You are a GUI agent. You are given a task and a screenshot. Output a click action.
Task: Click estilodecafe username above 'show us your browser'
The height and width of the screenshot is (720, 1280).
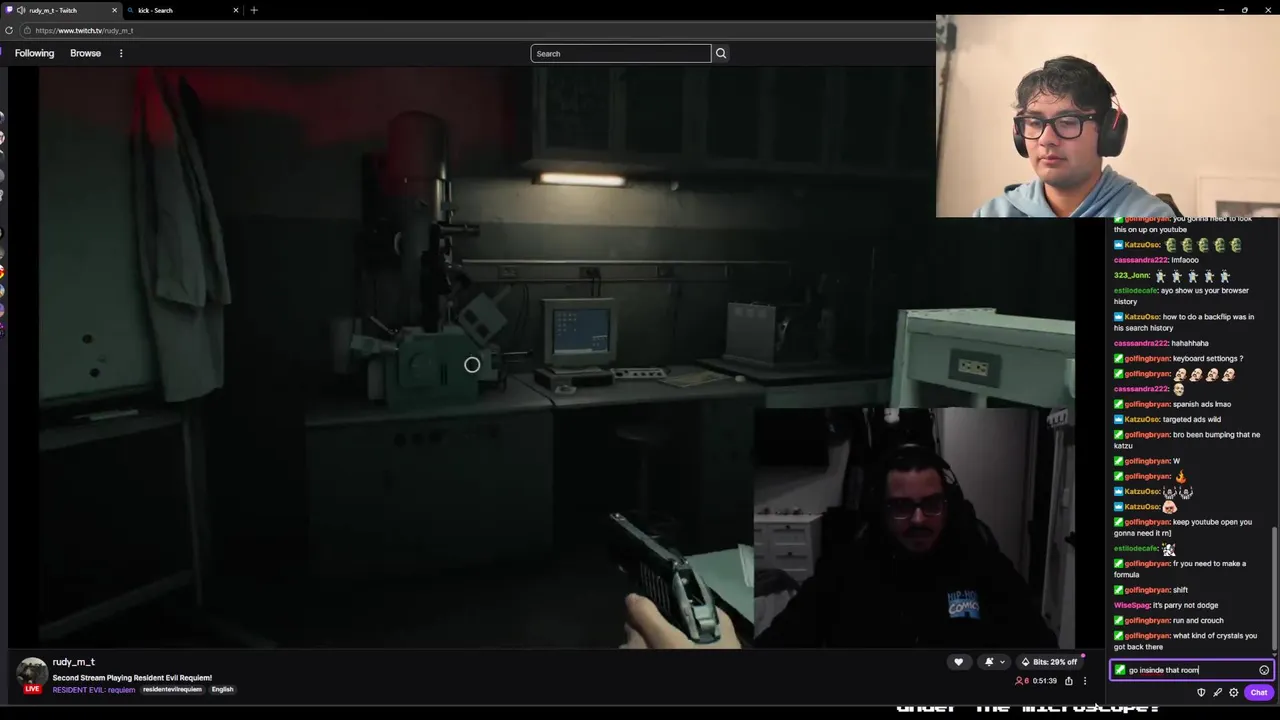click(1135, 290)
